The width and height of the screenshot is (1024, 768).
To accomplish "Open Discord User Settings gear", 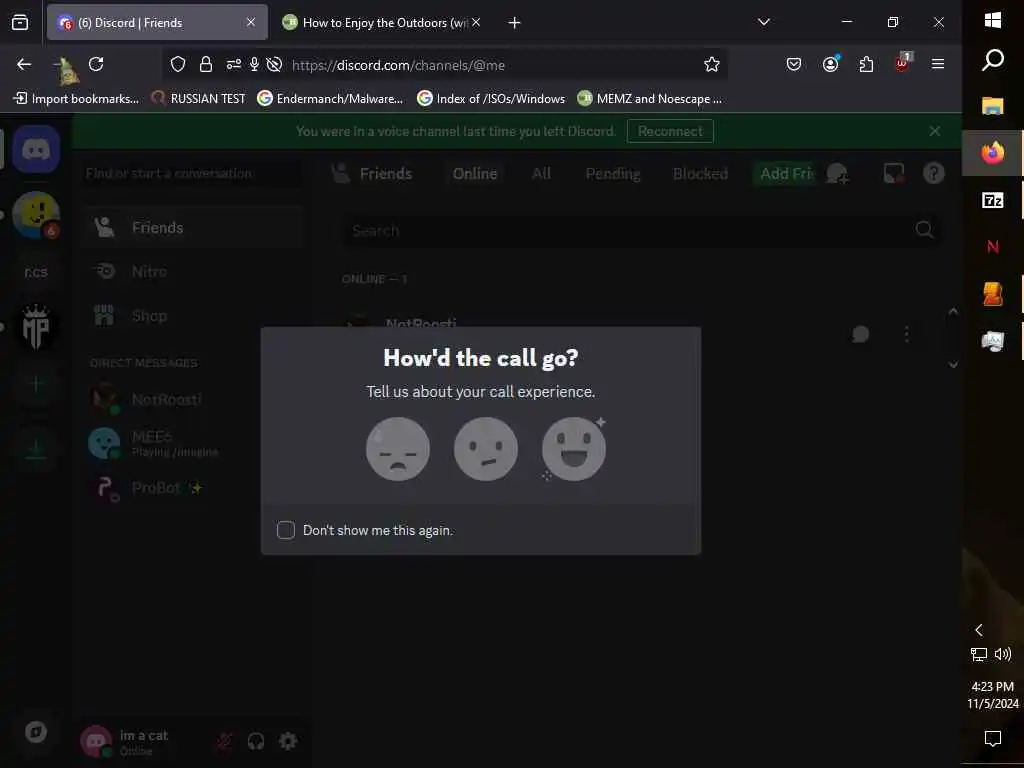I will (288, 741).
